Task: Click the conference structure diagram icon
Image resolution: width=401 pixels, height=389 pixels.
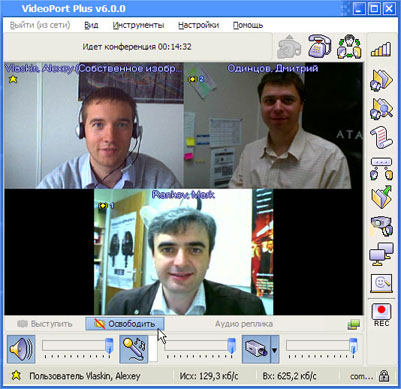Action: (382, 169)
